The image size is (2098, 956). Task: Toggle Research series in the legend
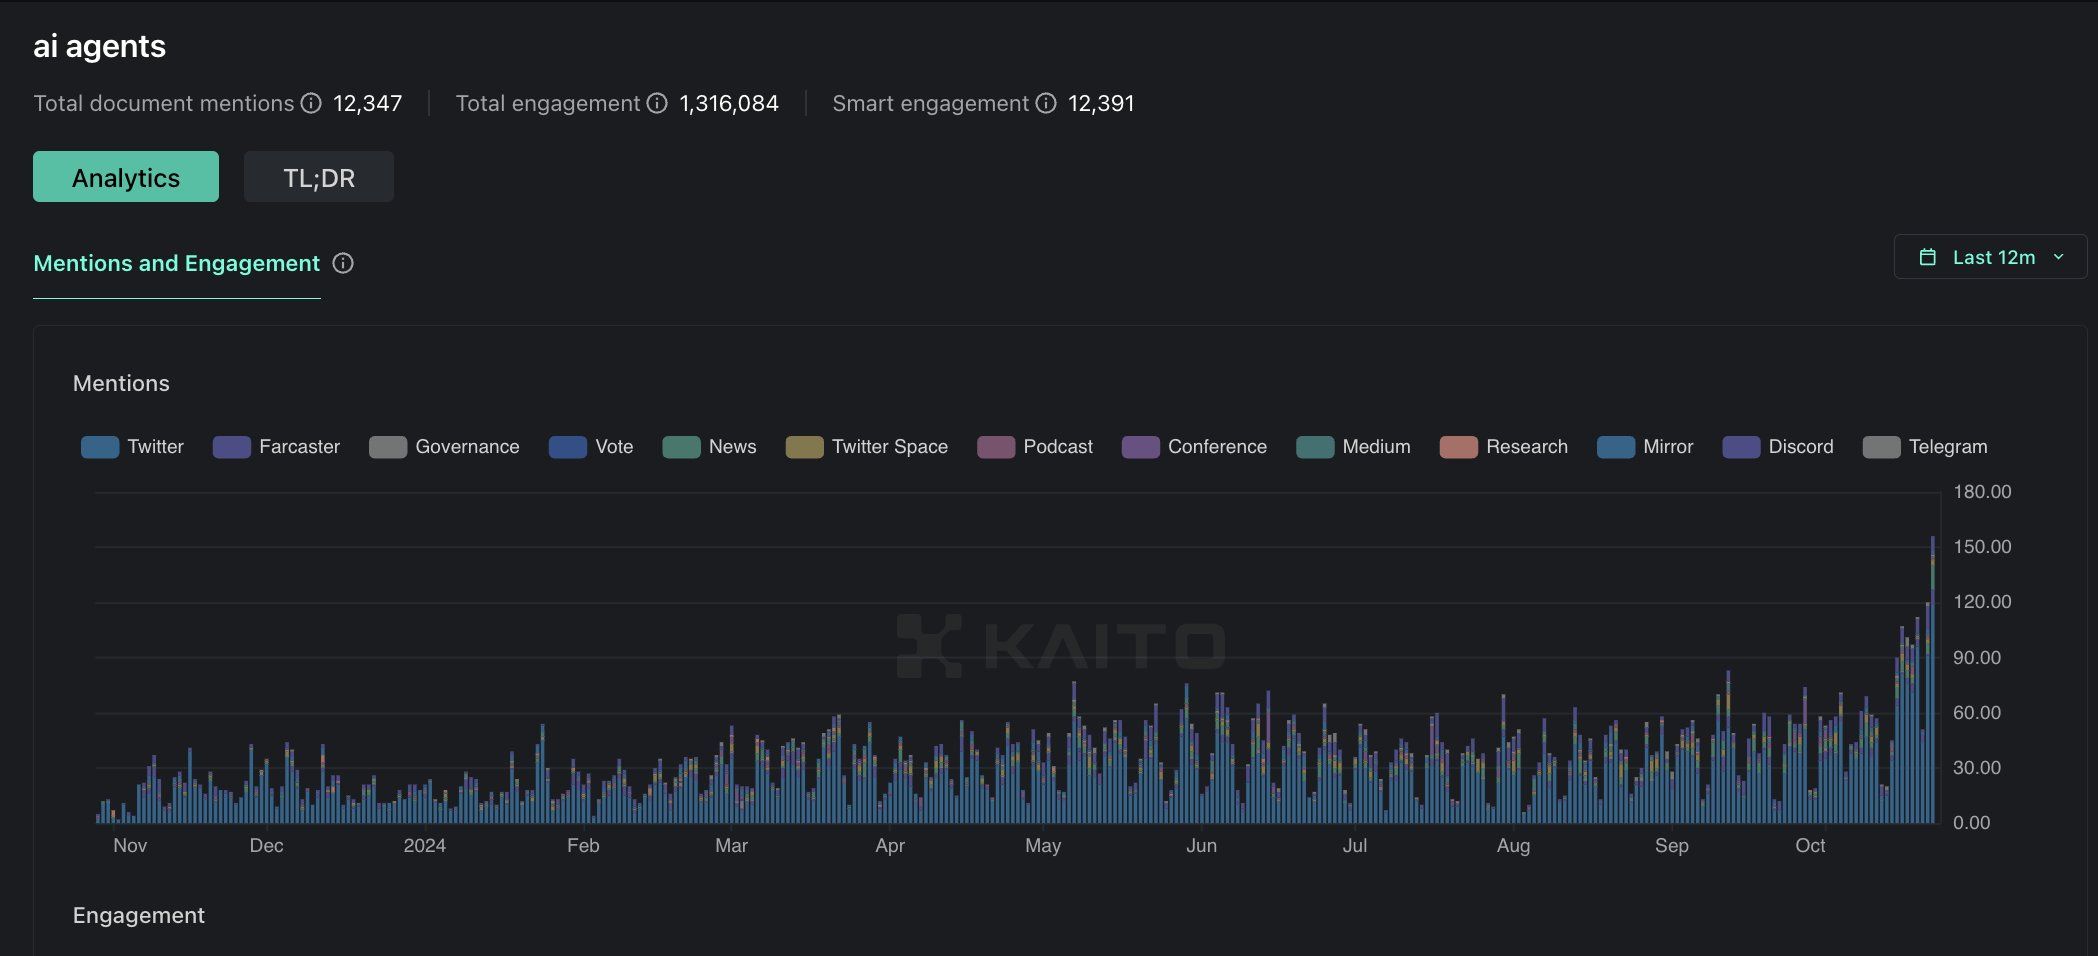coord(1504,447)
